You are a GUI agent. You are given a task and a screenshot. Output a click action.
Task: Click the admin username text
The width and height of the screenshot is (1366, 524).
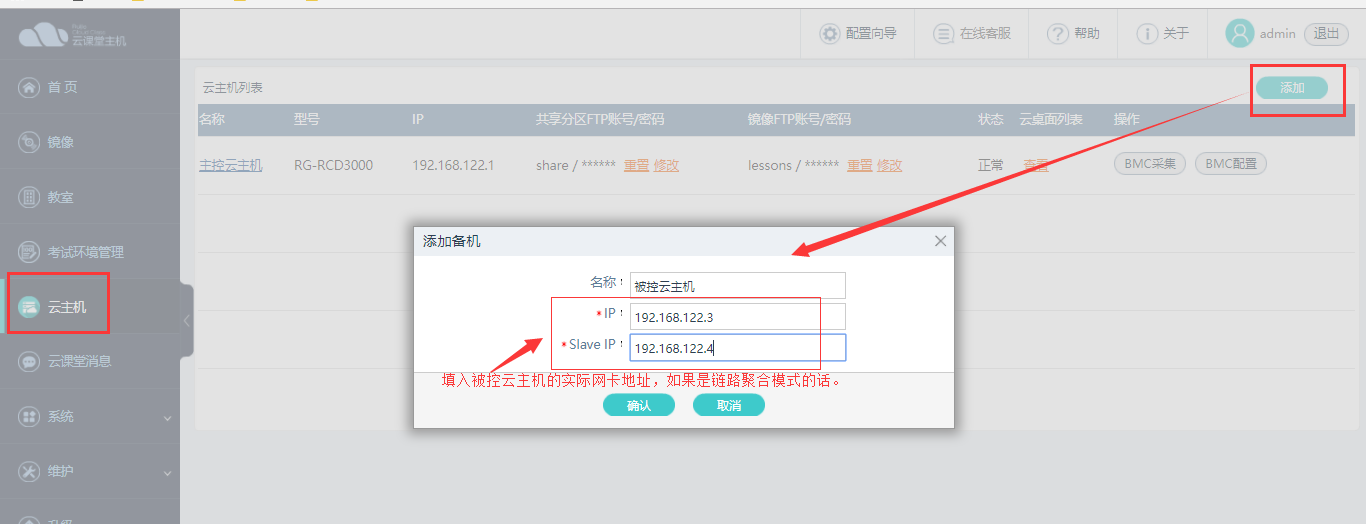(1277, 34)
